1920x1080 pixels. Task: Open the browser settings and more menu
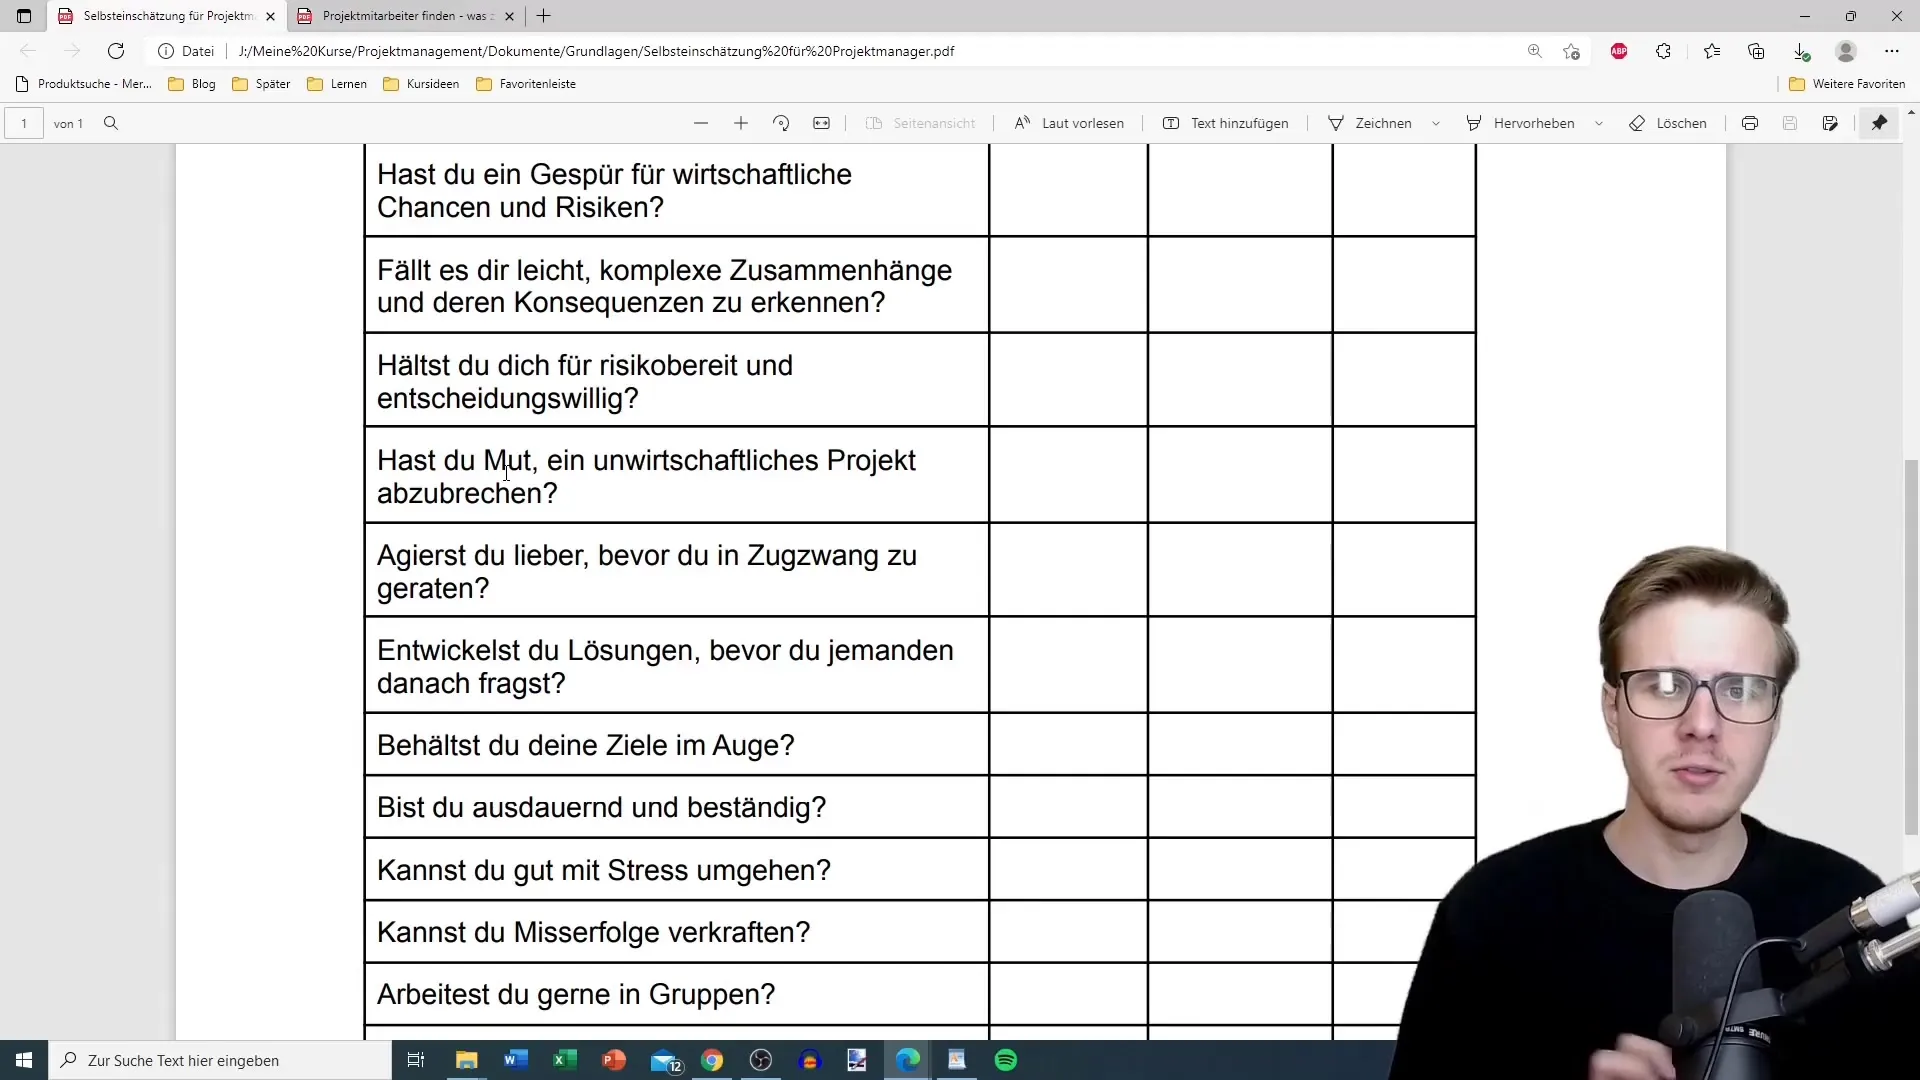[x=1891, y=51]
